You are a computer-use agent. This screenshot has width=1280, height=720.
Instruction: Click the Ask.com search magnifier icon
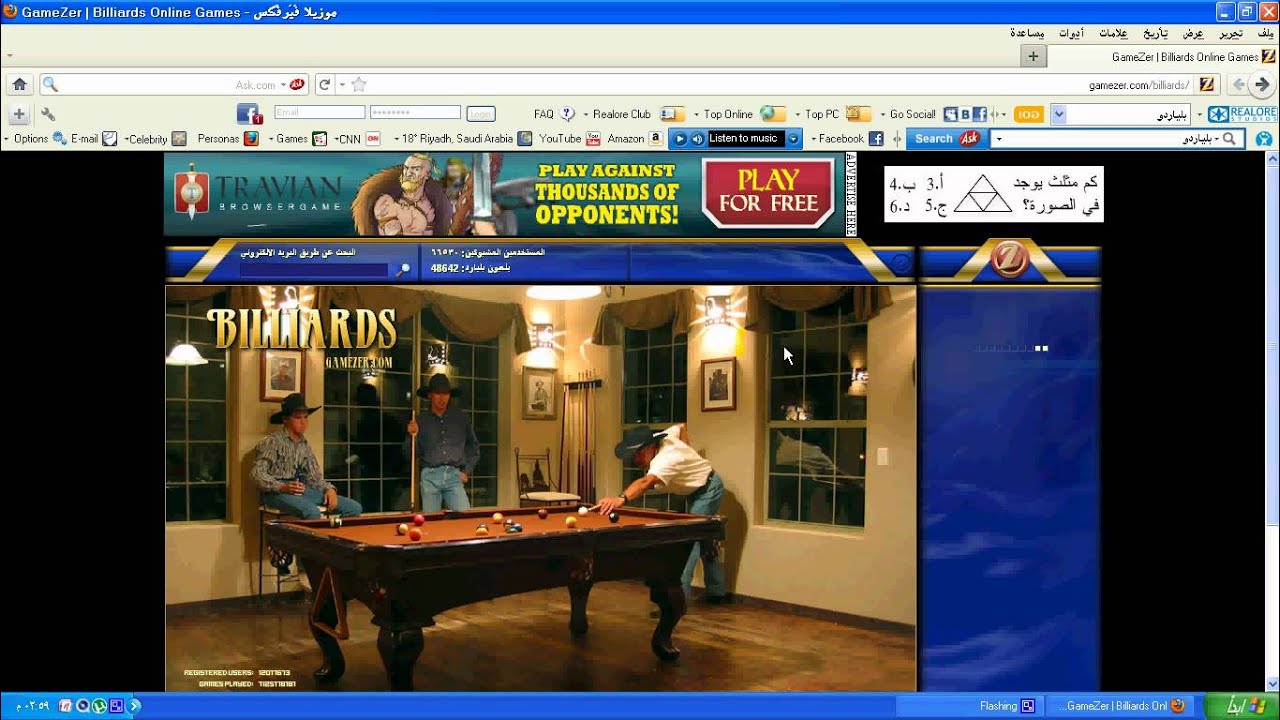[x=51, y=85]
